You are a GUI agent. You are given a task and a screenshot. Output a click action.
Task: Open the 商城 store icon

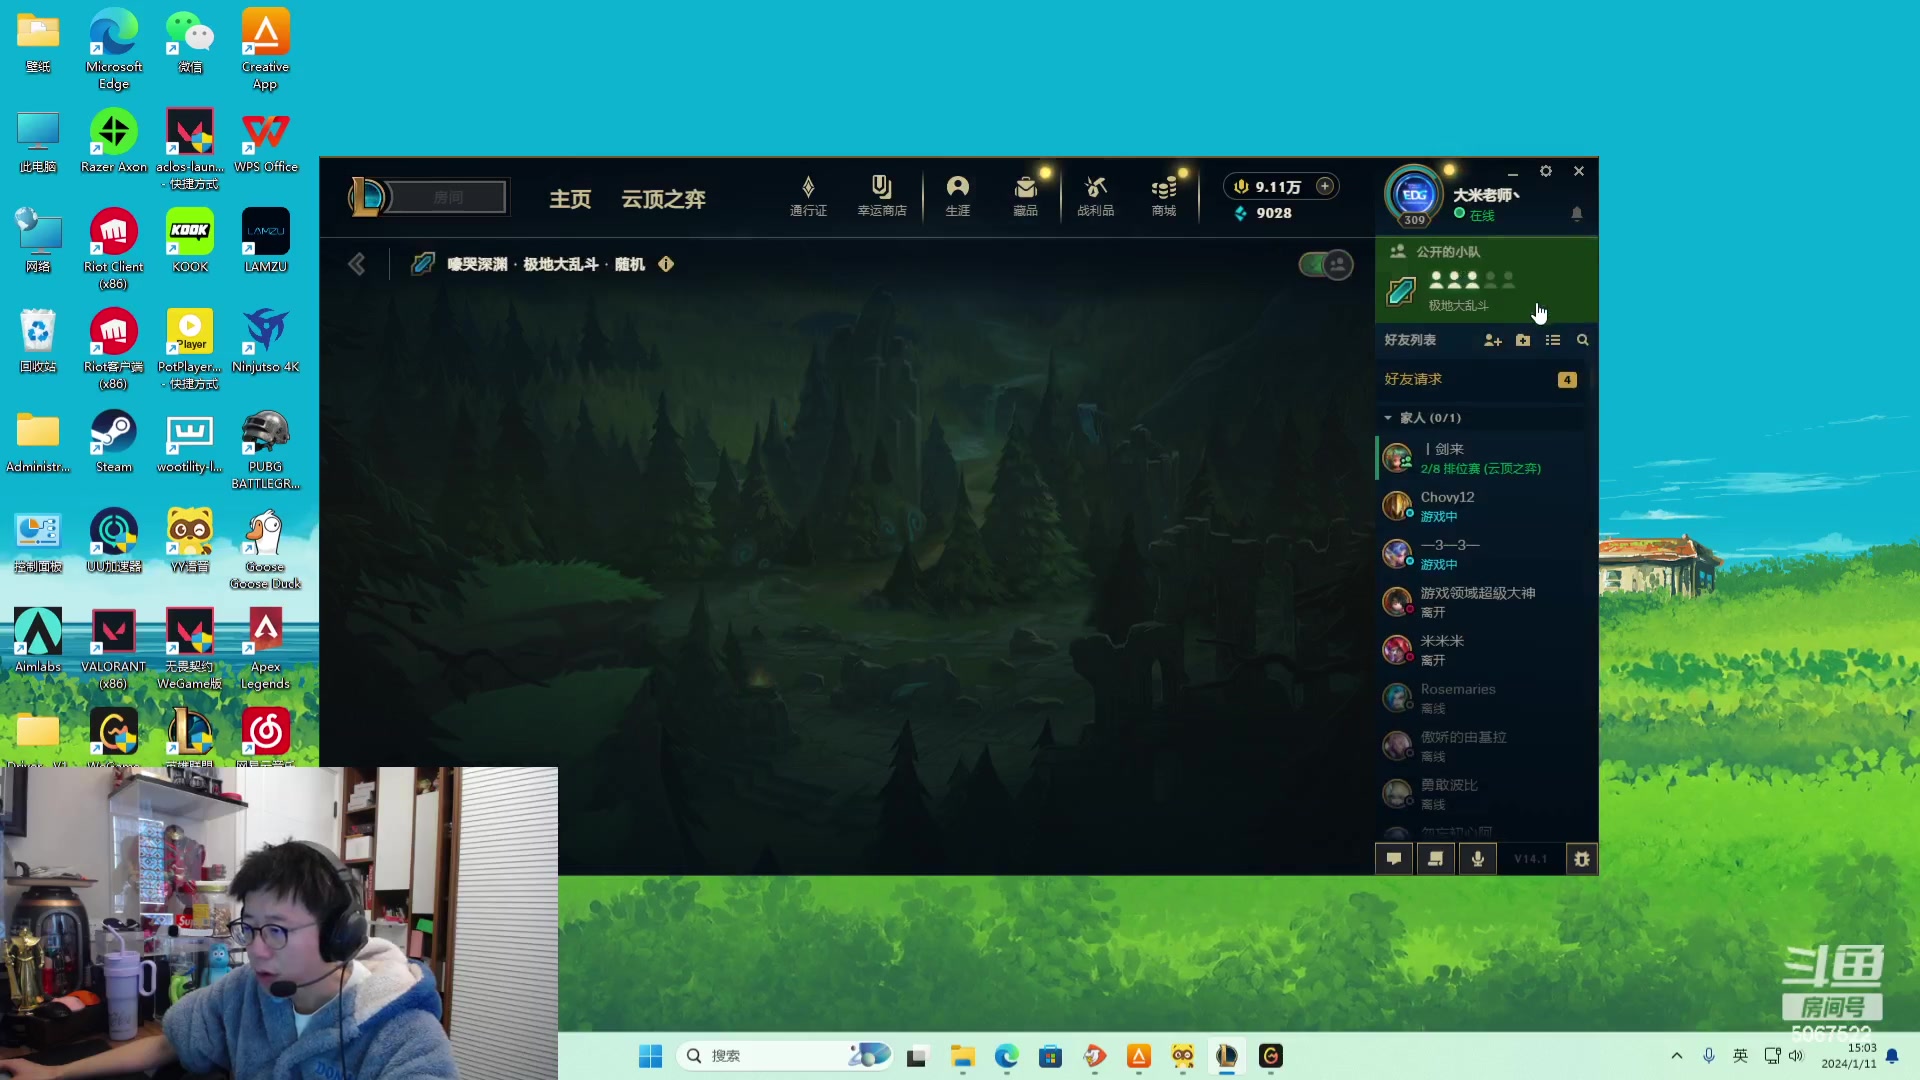(x=1164, y=196)
